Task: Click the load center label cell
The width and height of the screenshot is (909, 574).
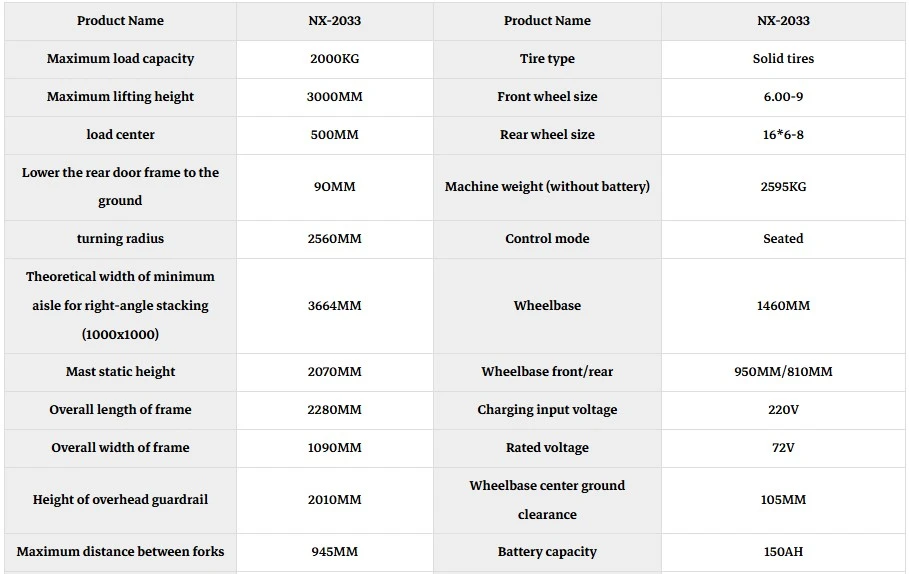Action: 120,135
